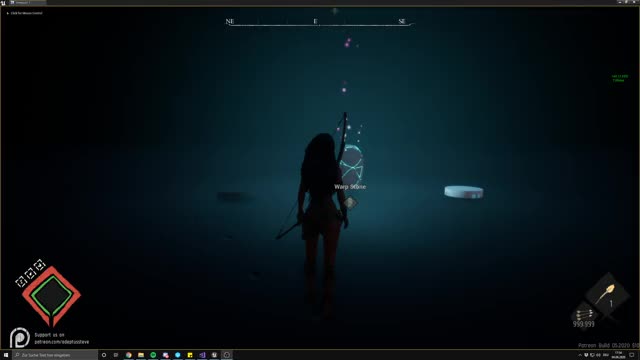This screenshot has height=360, width=640.
Task: Click the glowing Warp Stone orb
Action: (351, 164)
